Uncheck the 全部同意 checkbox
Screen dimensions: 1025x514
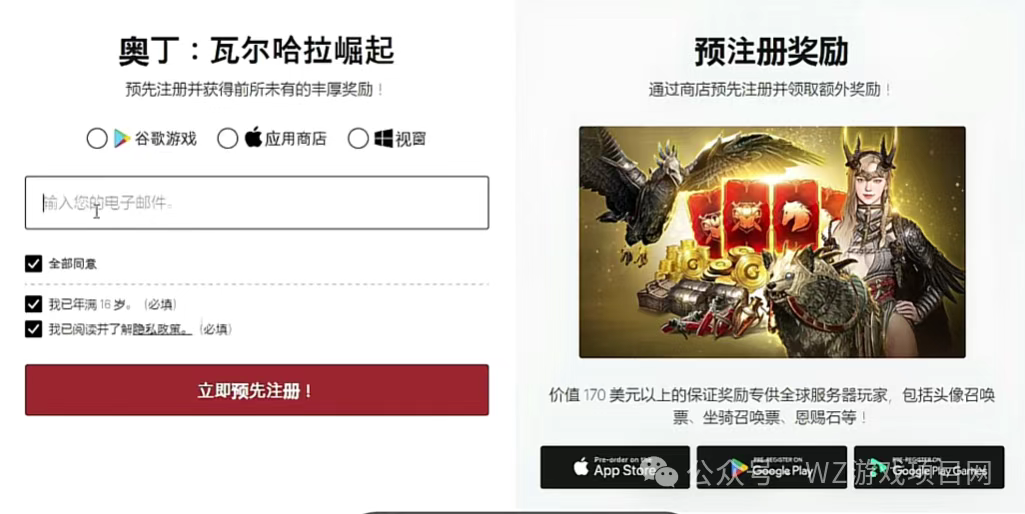point(33,264)
